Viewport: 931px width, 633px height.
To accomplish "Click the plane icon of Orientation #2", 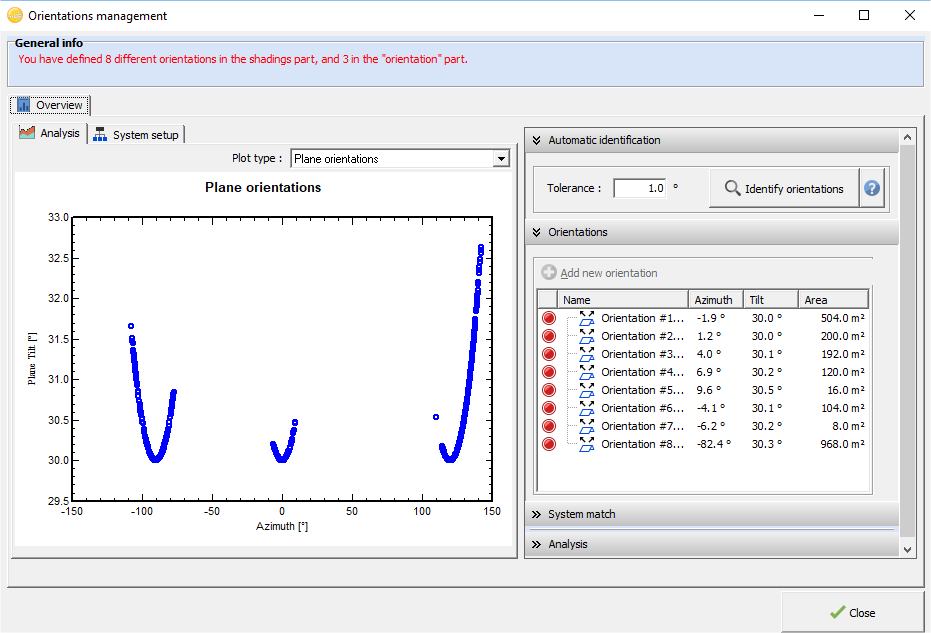I will tap(587, 336).
